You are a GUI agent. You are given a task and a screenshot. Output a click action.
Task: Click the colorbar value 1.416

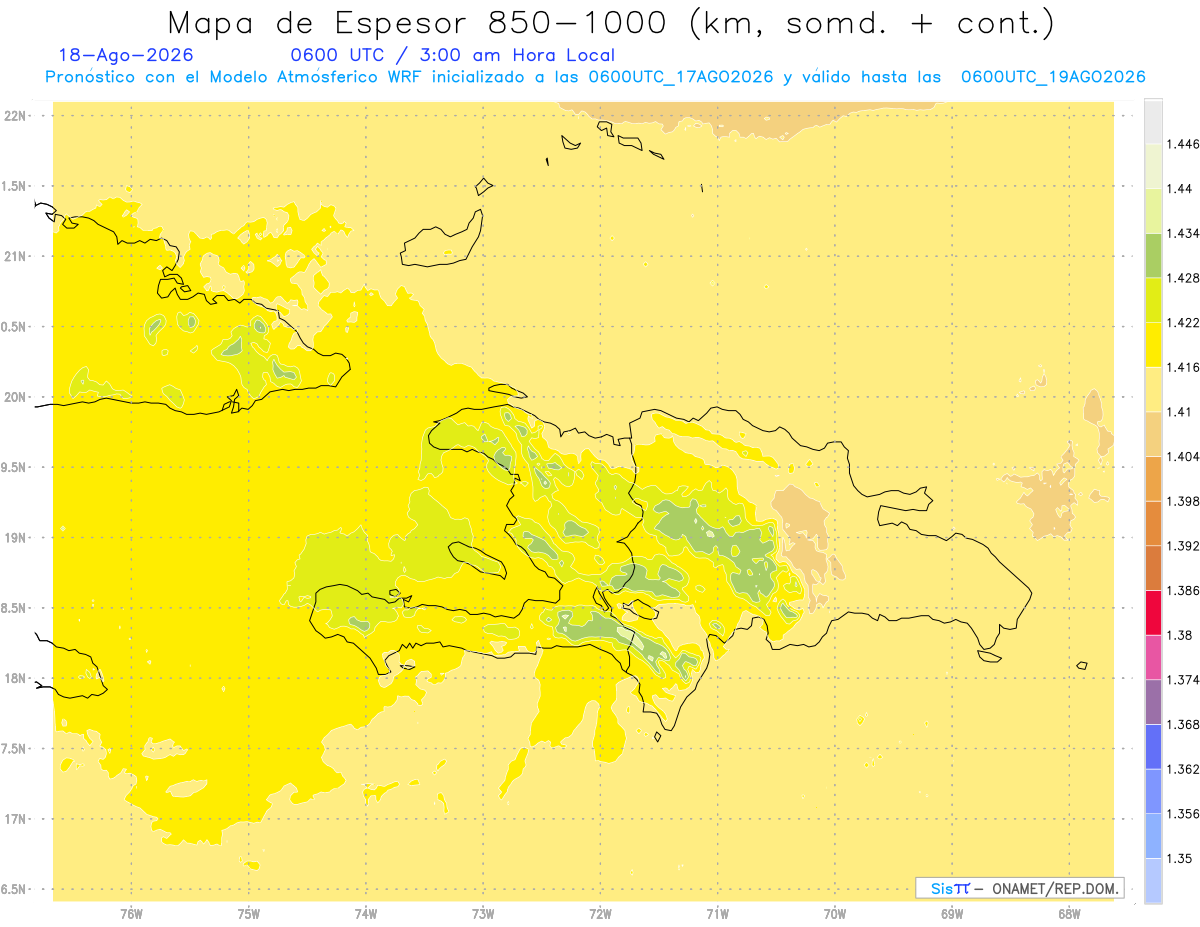click(1183, 367)
